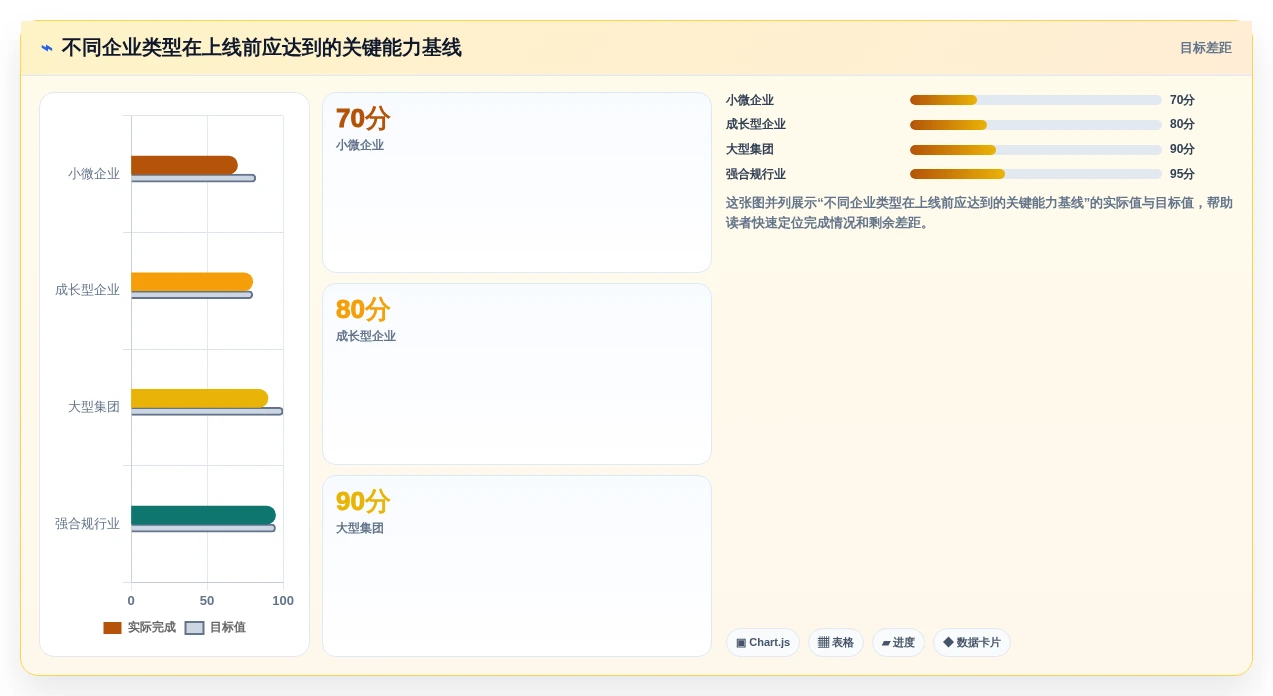Image resolution: width=1273 pixels, height=696 pixels.
Task: Click the 大型集团 gray target bar
Action: click(x=207, y=411)
